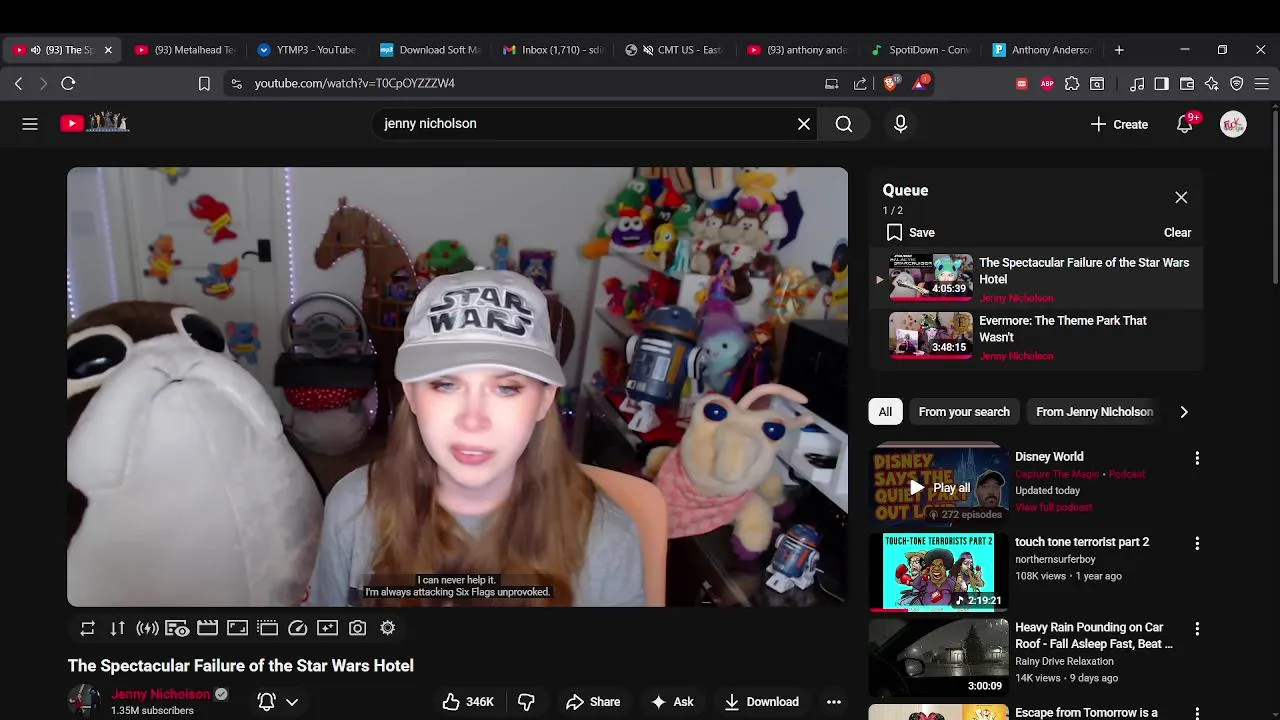Image resolution: width=1280 pixels, height=720 pixels.
Task: Open the browser extensions puzzle icon
Action: click(x=1072, y=84)
